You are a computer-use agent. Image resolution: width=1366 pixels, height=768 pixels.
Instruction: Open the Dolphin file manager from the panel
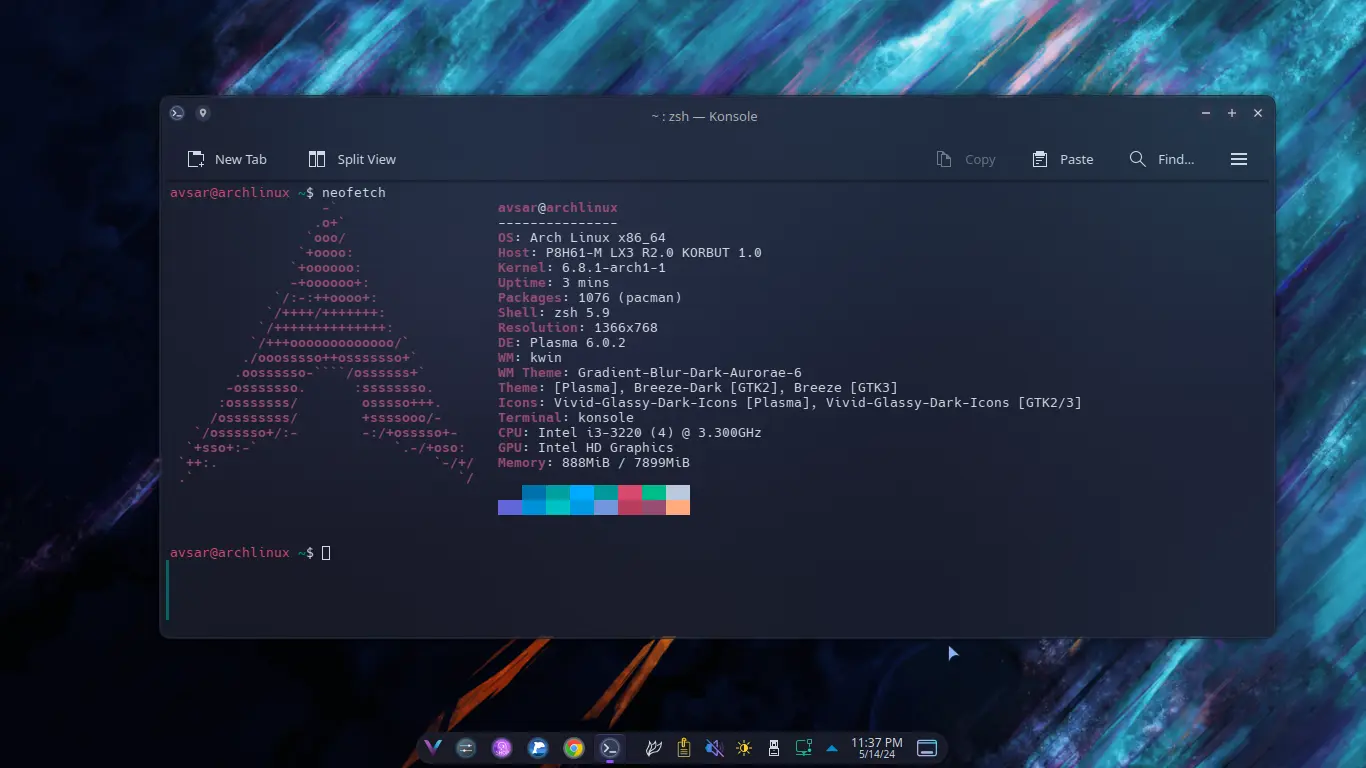click(538, 747)
